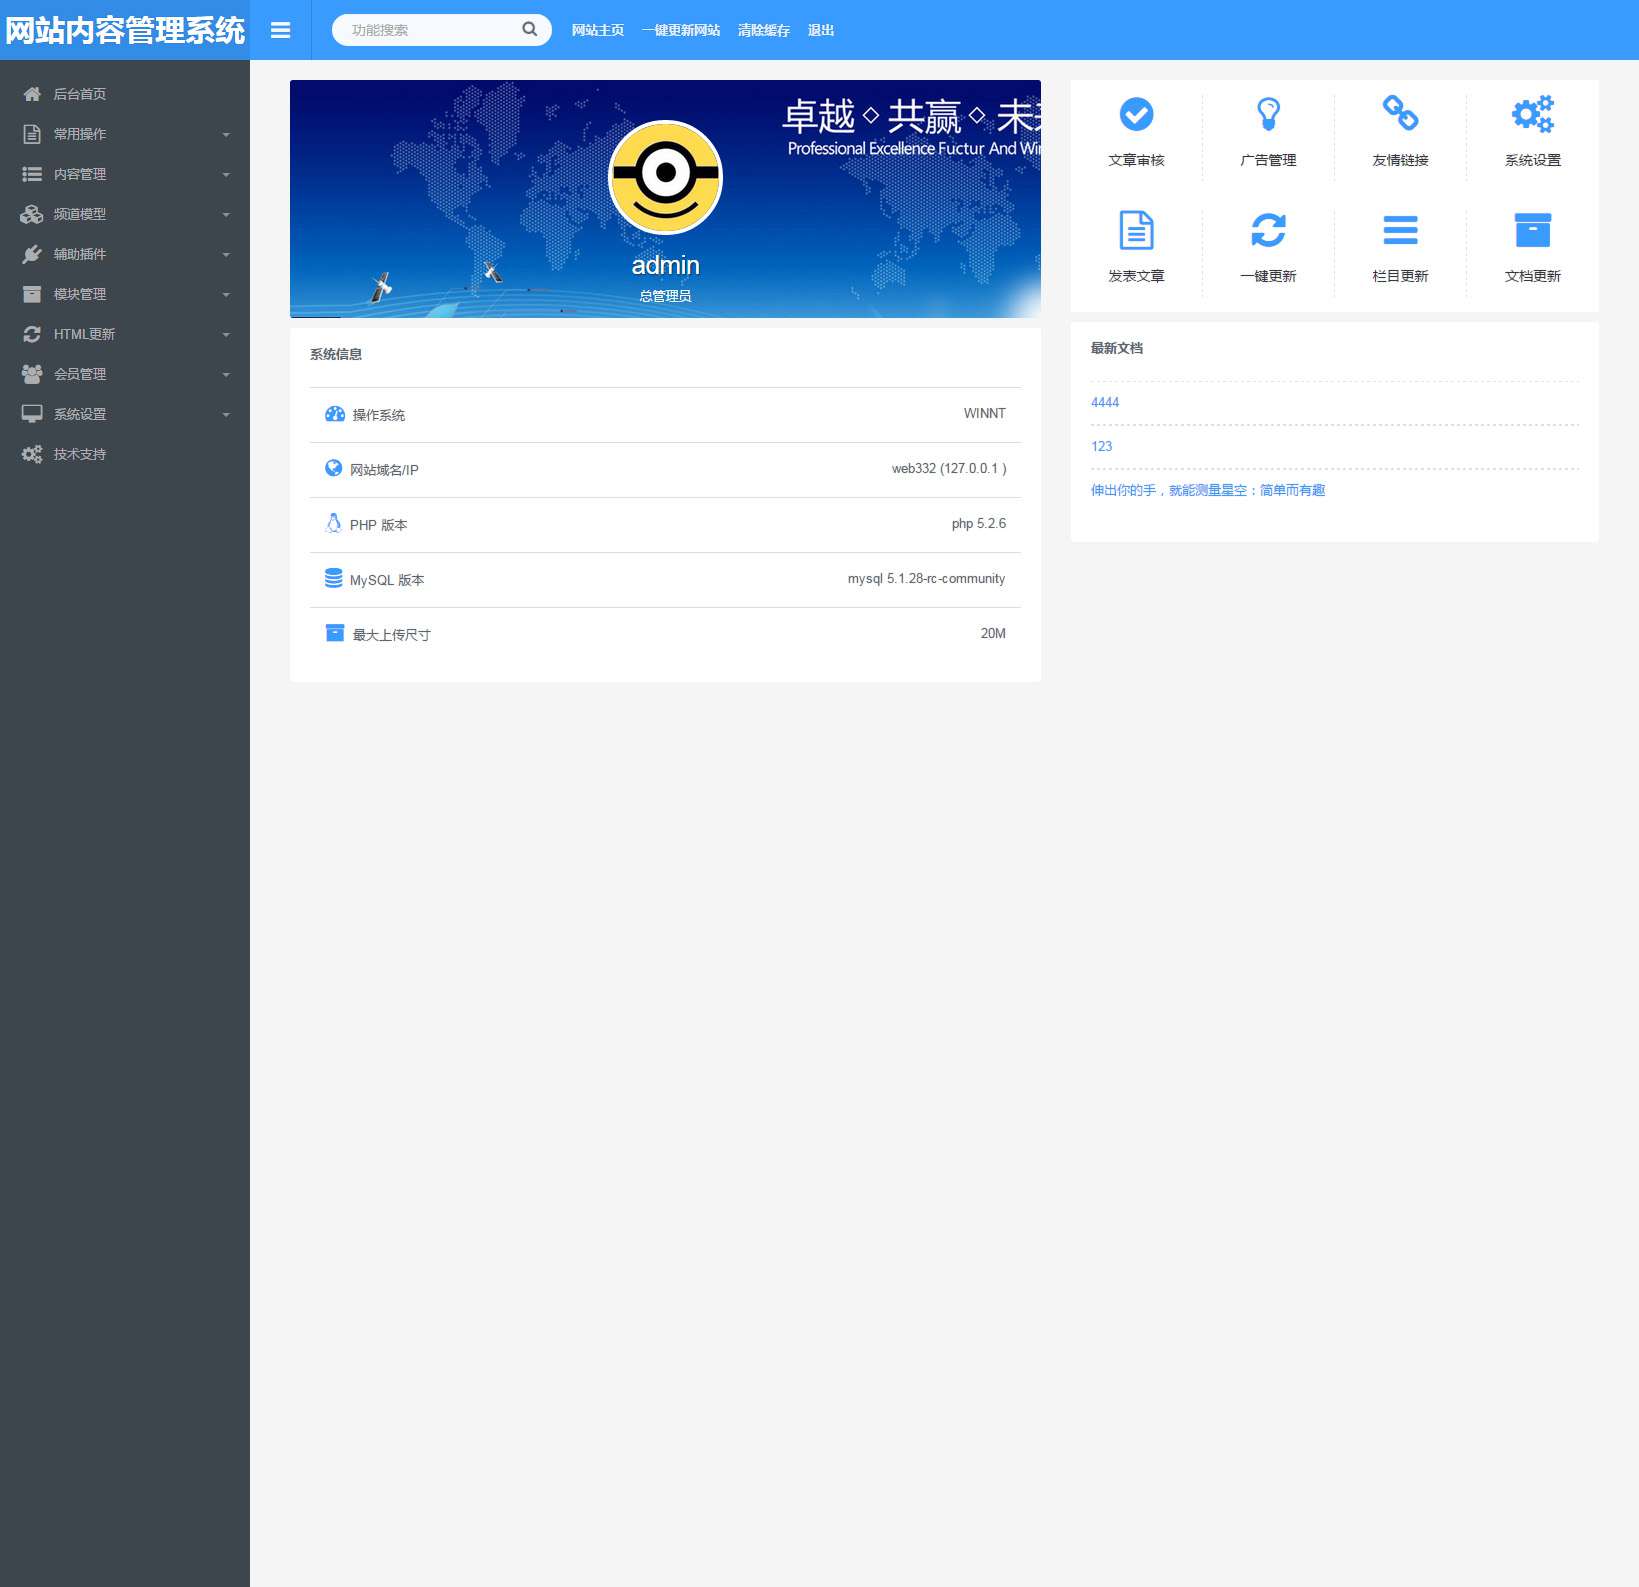Expand the 常用操作 sidebar menu
This screenshot has width=1639, height=1587.
point(125,134)
